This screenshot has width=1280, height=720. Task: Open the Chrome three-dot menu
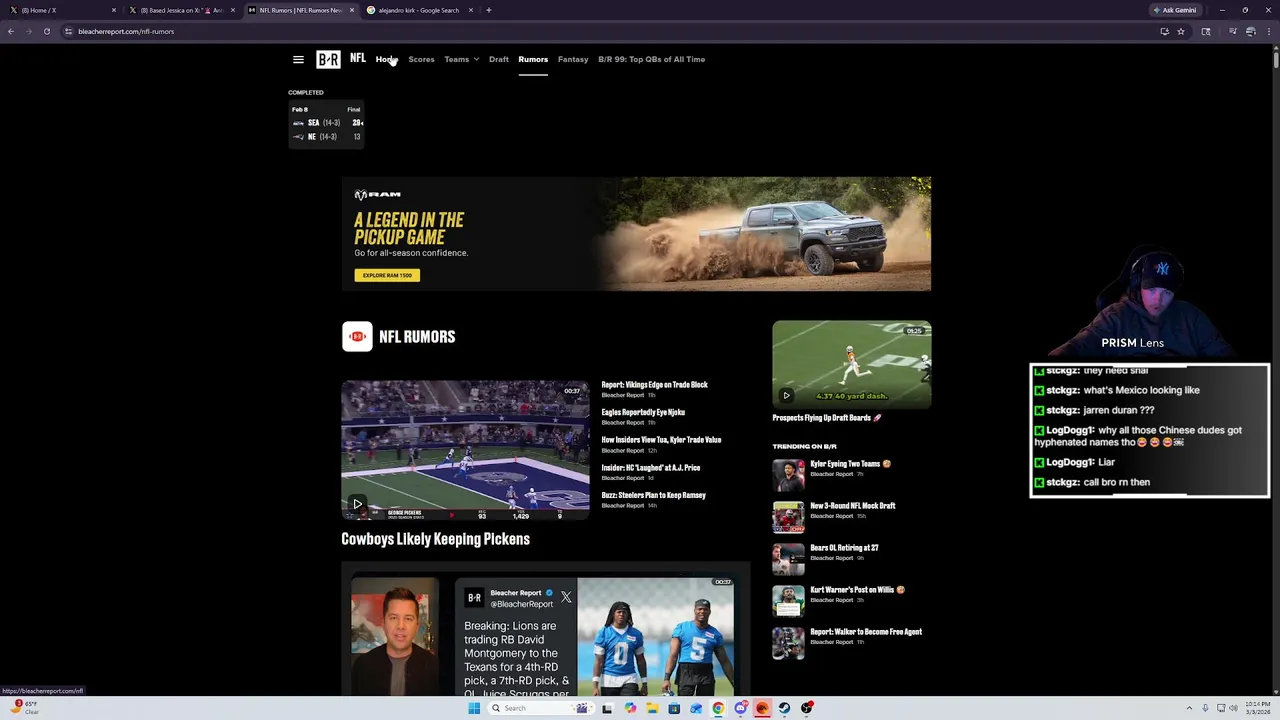[x=1269, y=31]
